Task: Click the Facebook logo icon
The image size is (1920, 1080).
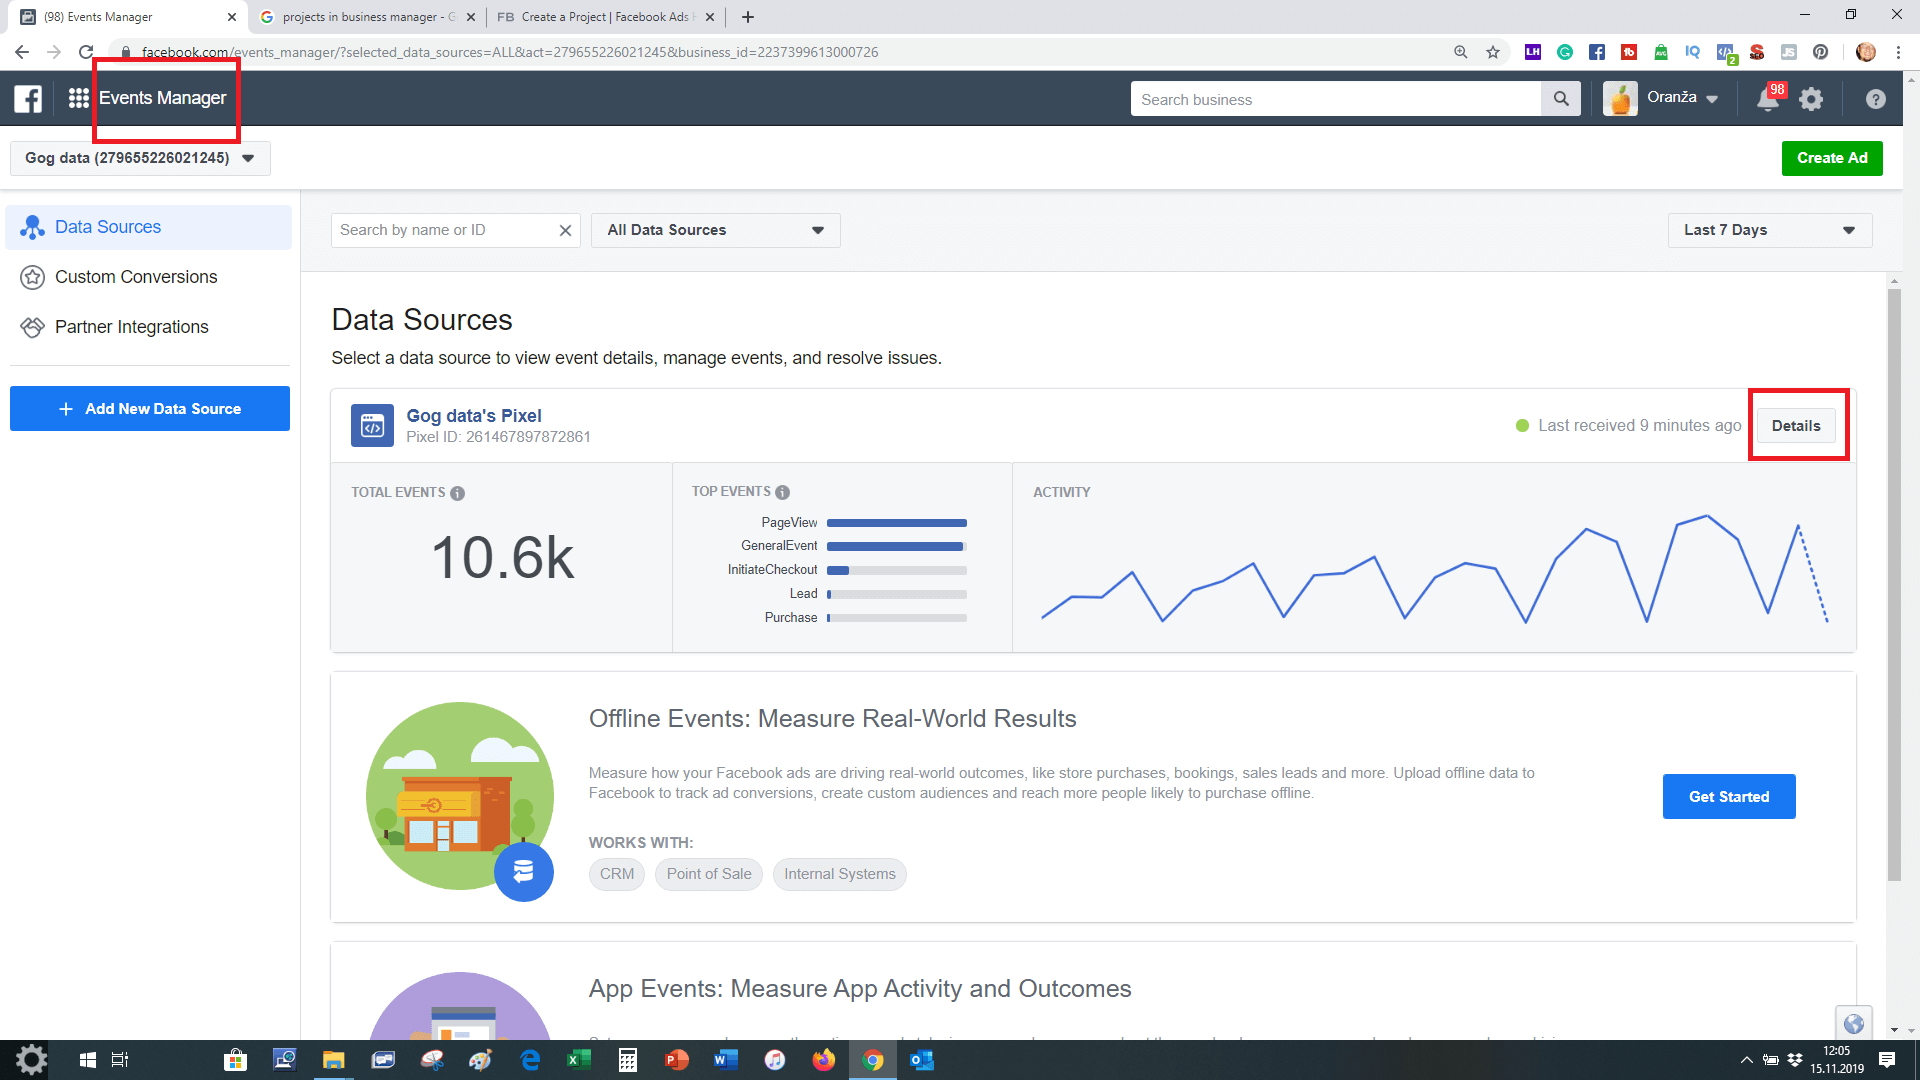Action: click(28, 98)
